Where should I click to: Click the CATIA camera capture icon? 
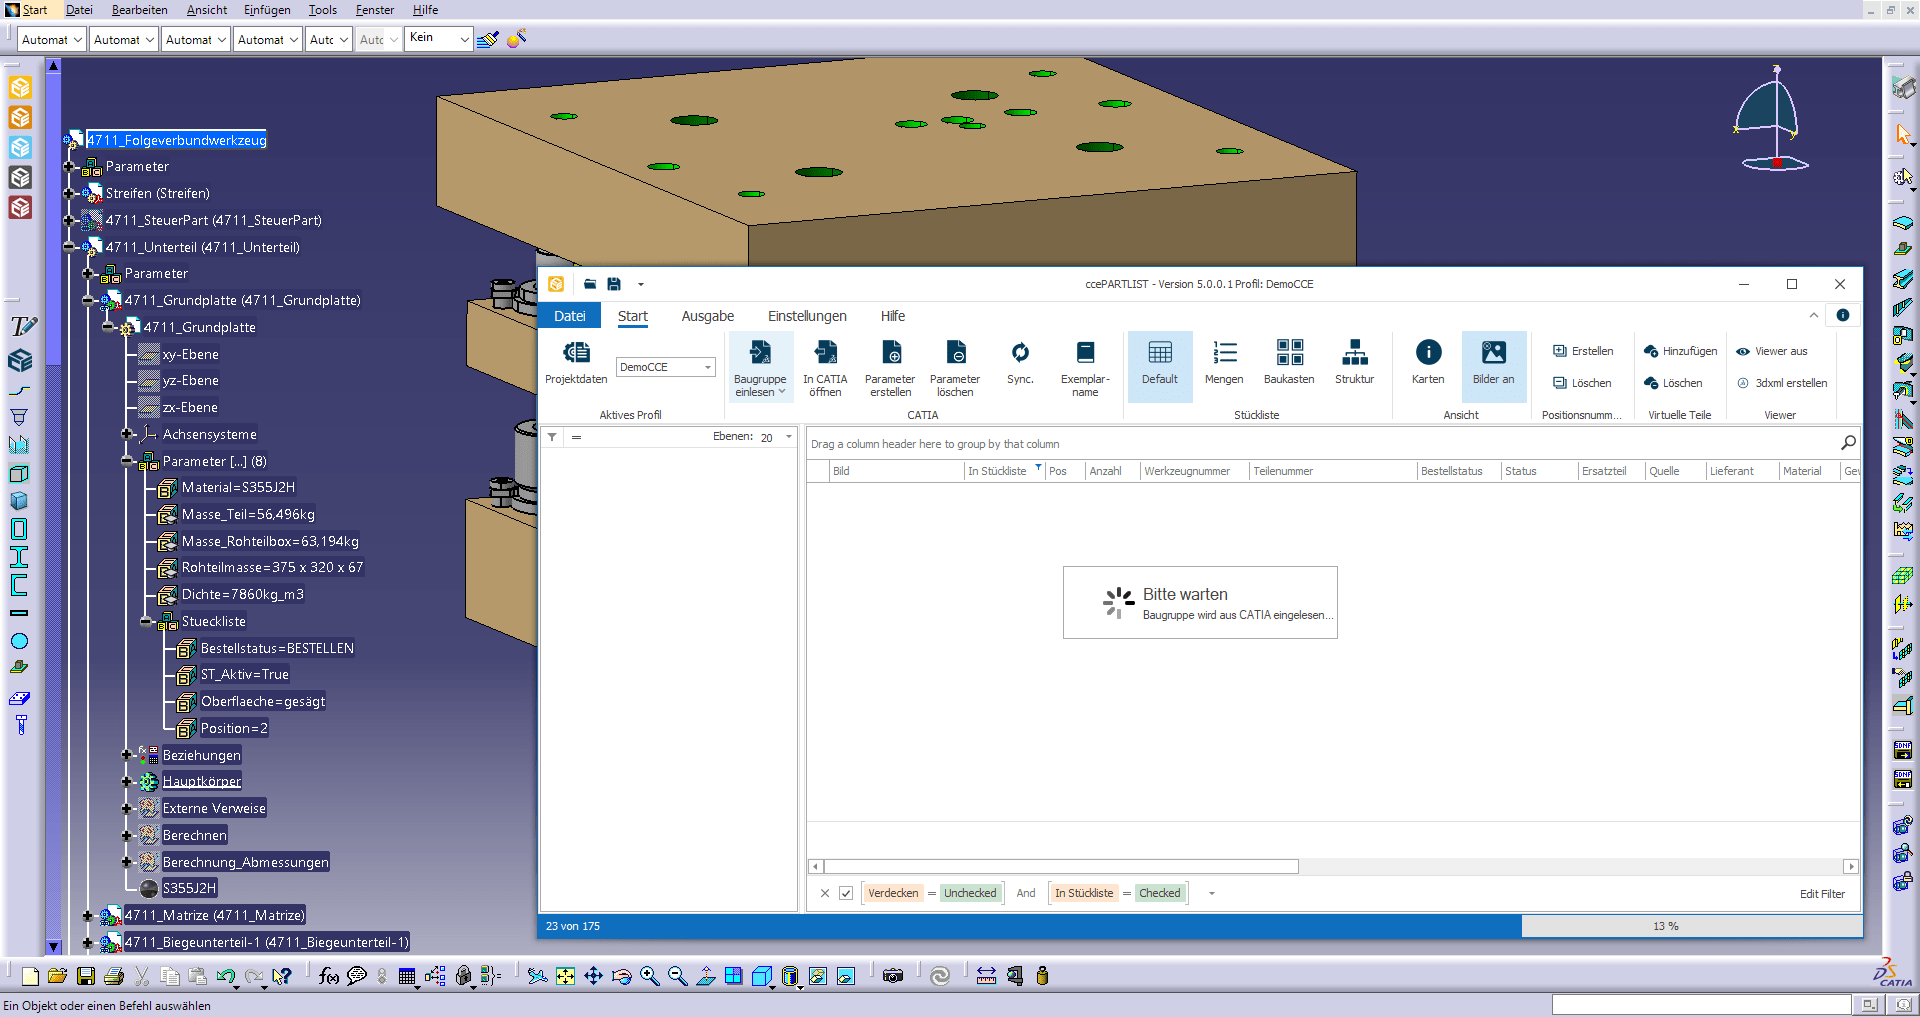point(893,976)
